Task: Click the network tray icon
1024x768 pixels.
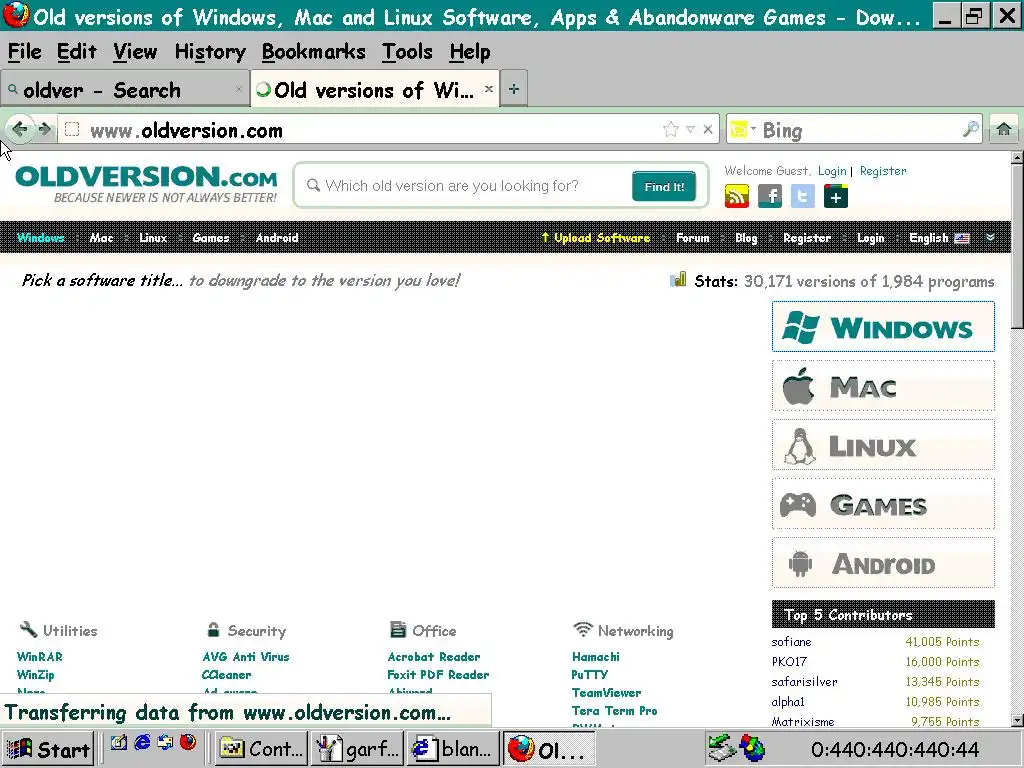Action: point(722,748)
